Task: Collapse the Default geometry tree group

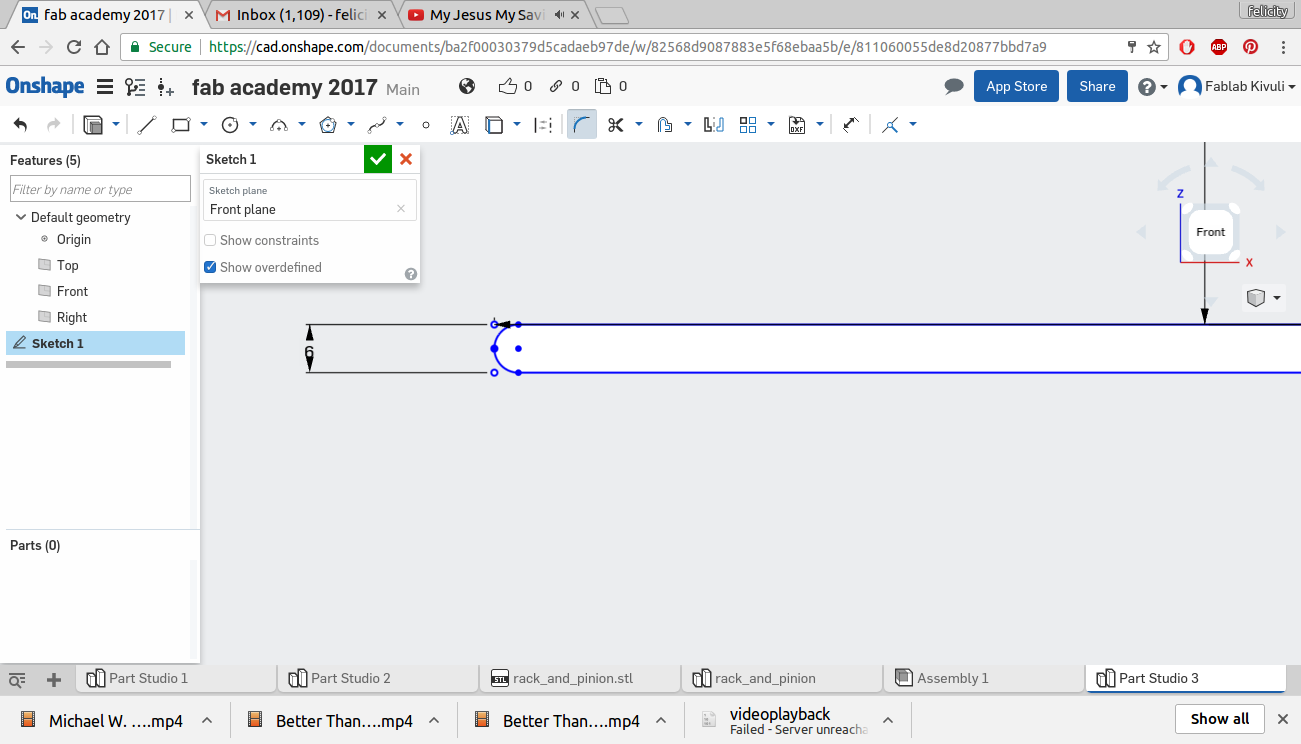Action: tap(21, 217)
